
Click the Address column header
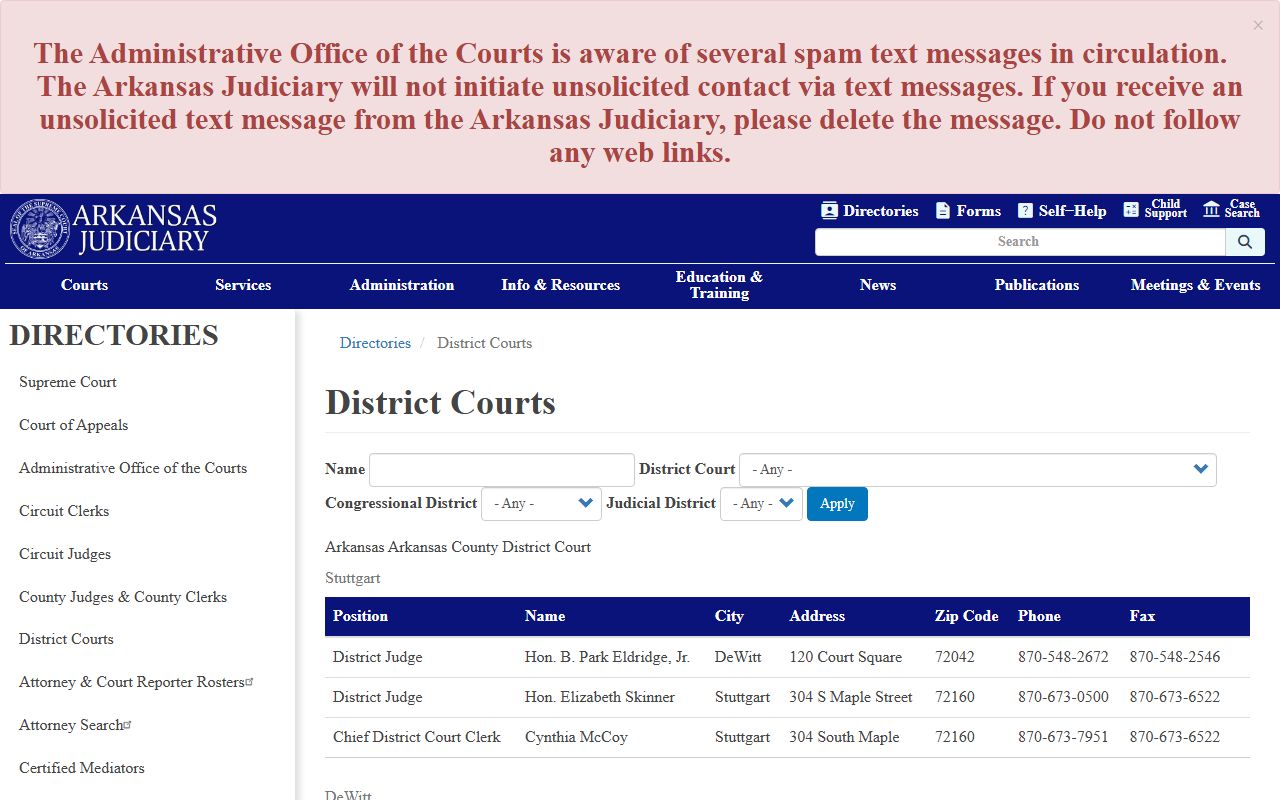click(817, 616)
